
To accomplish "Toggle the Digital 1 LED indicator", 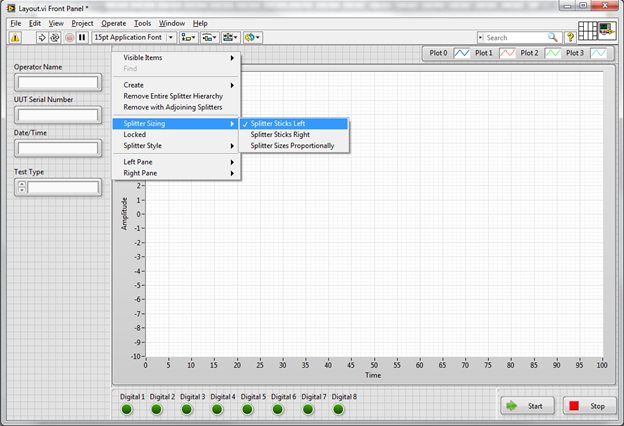I will 127,408.
